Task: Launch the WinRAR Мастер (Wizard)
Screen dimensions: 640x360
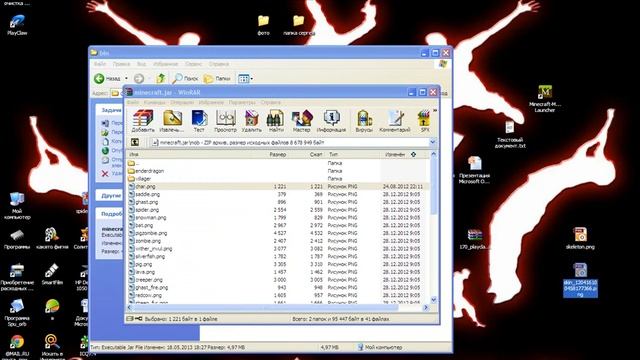Action: pos(302,121)
